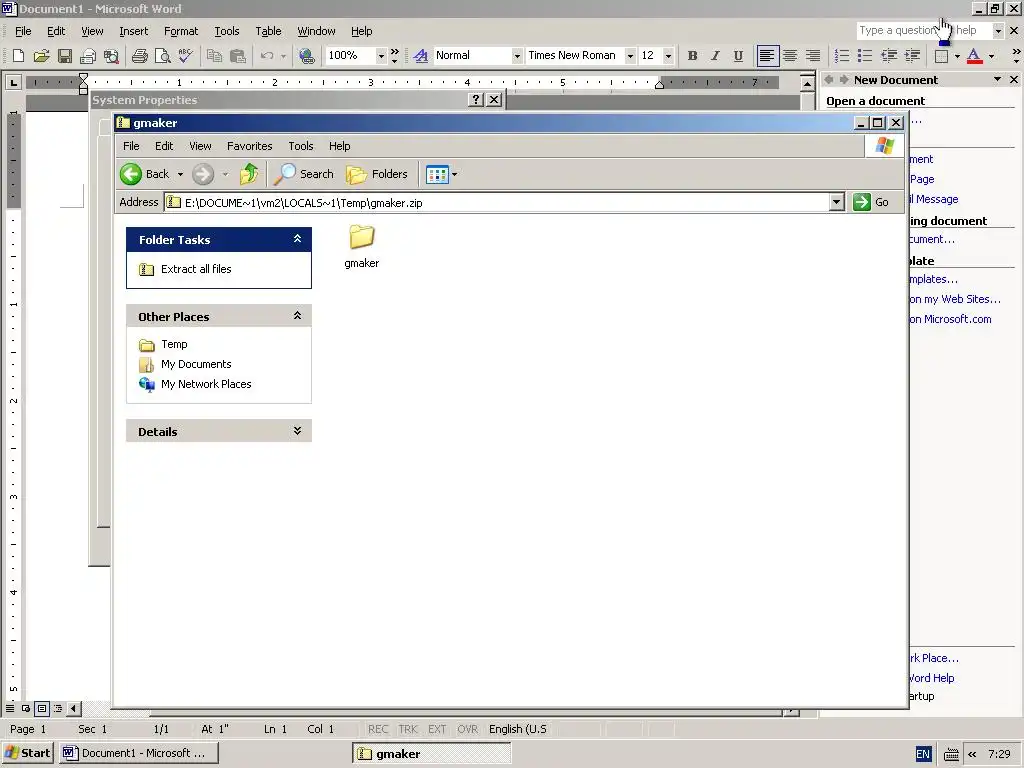1024x768 pixels.
Task: Apply the Outside Border button
Action: (x=941, y=56)
